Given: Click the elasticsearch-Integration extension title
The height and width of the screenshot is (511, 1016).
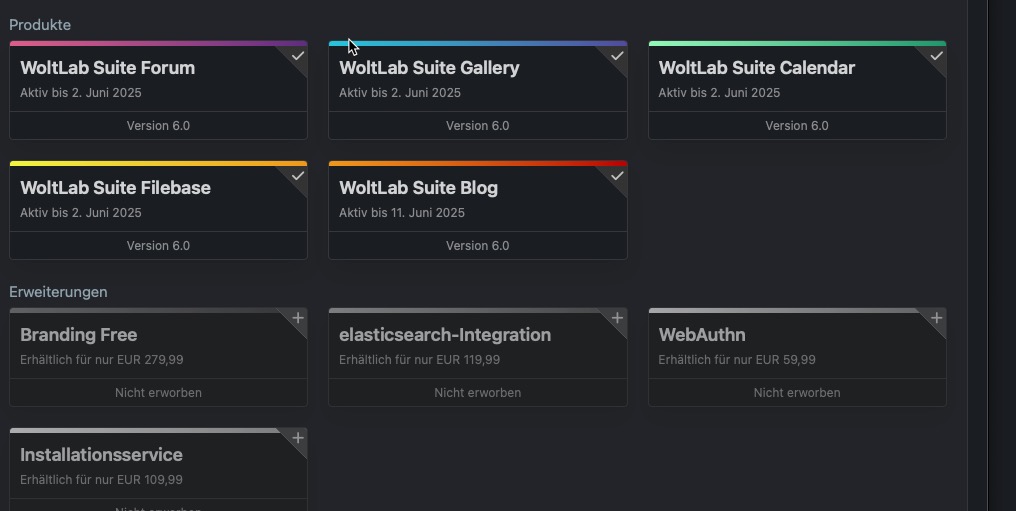Looking at the screenshot, I should point(445,335).
